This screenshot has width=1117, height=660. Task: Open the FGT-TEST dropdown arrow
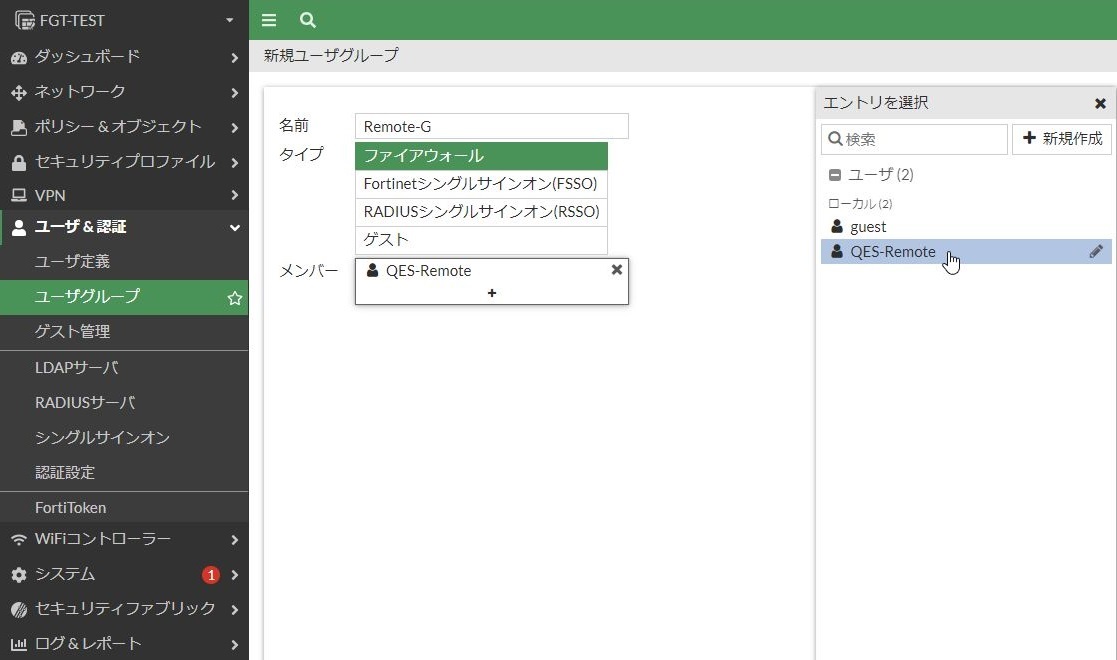(229, 20)
